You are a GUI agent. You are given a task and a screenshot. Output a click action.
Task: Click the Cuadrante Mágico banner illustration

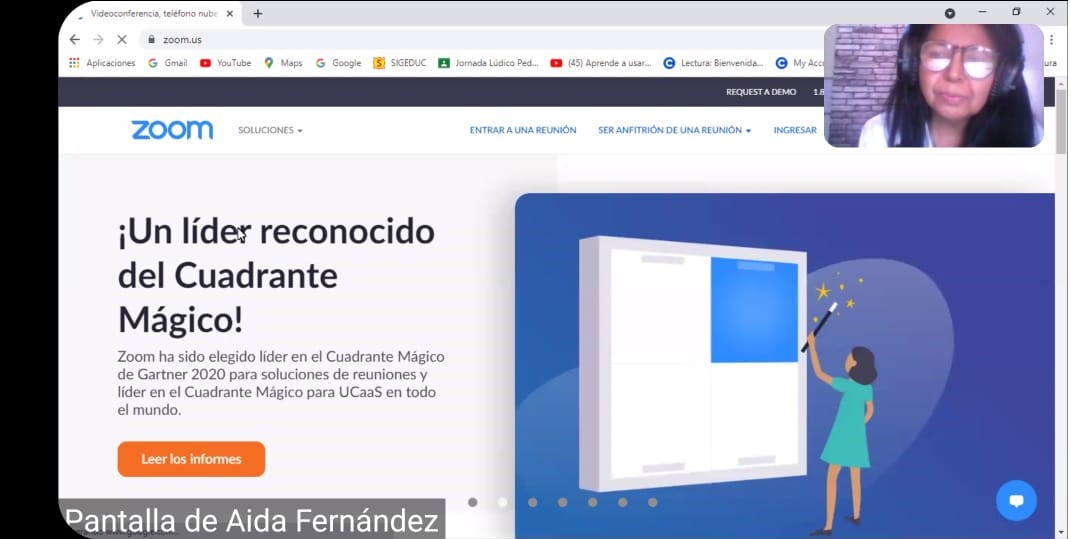(785, 365)
